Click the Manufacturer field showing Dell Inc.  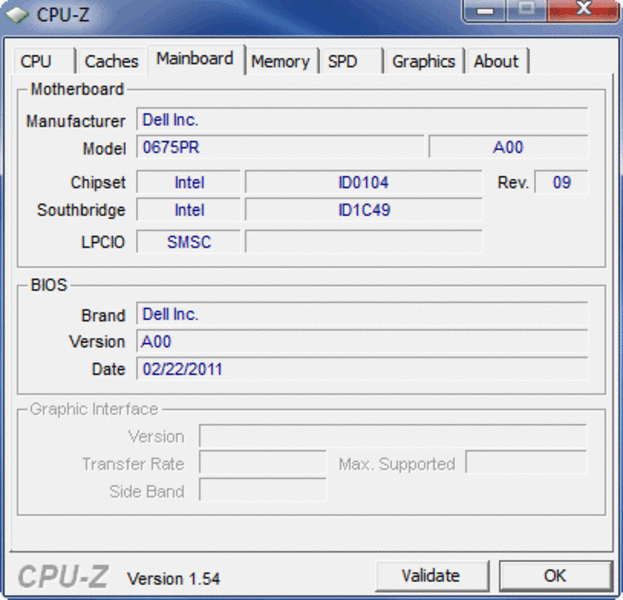click(362, 119)
